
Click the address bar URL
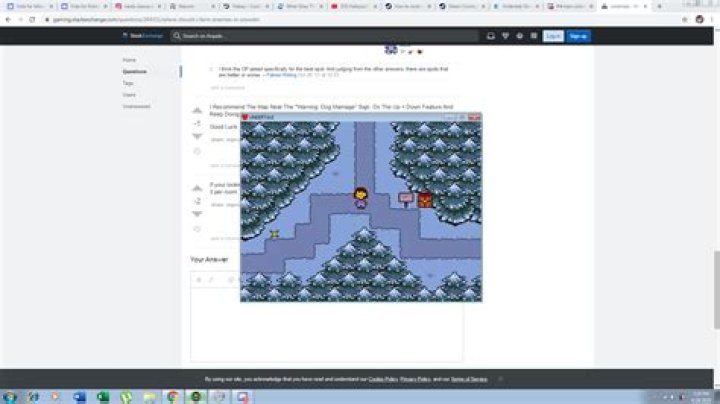point(156,20)
